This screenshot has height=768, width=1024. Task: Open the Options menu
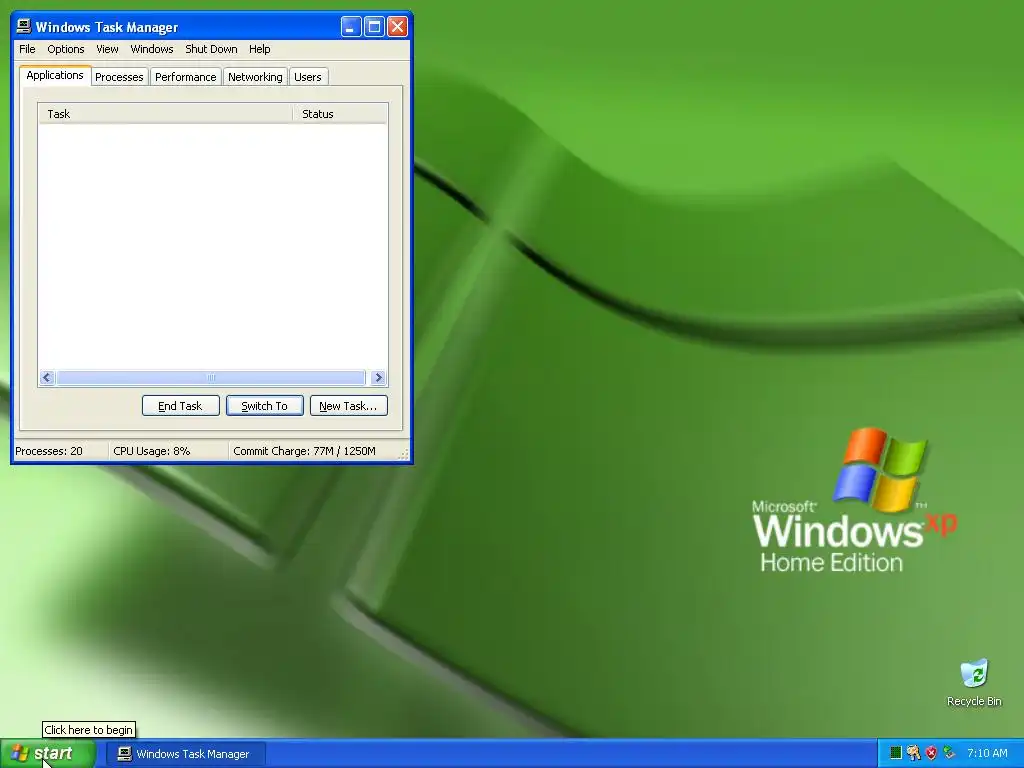65,49
